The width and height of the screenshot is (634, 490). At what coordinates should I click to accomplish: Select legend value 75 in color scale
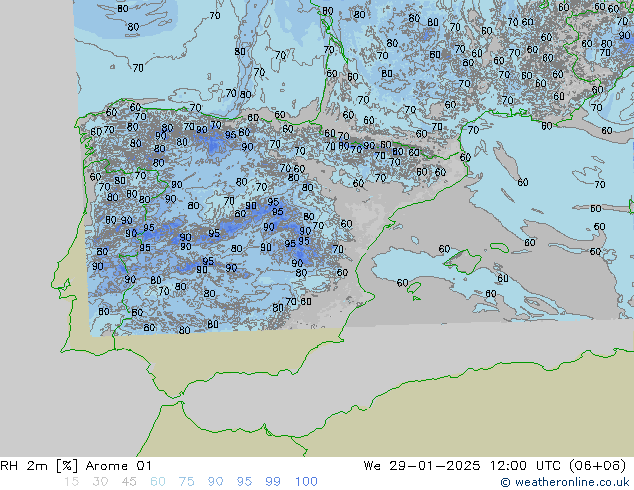186,482
